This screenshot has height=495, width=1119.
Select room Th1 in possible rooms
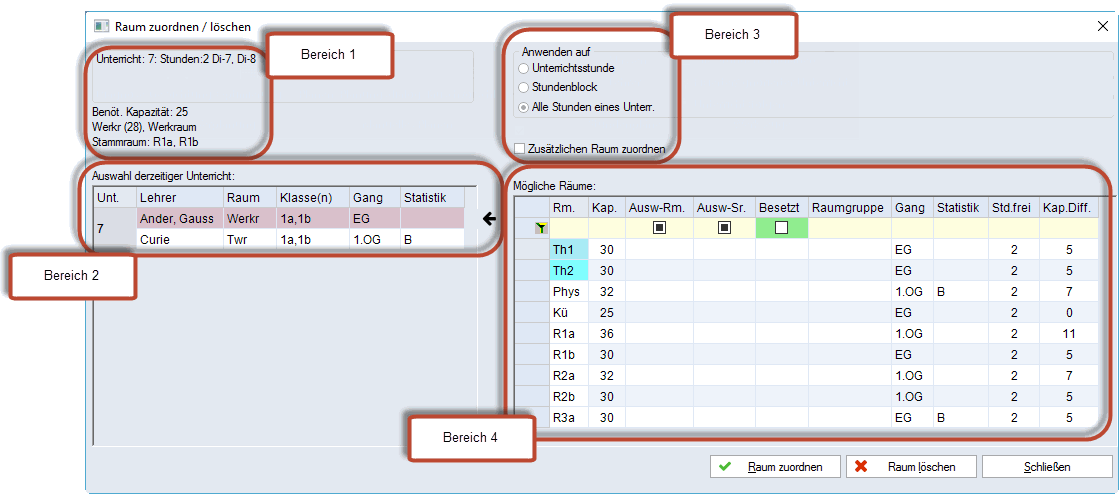567,250
